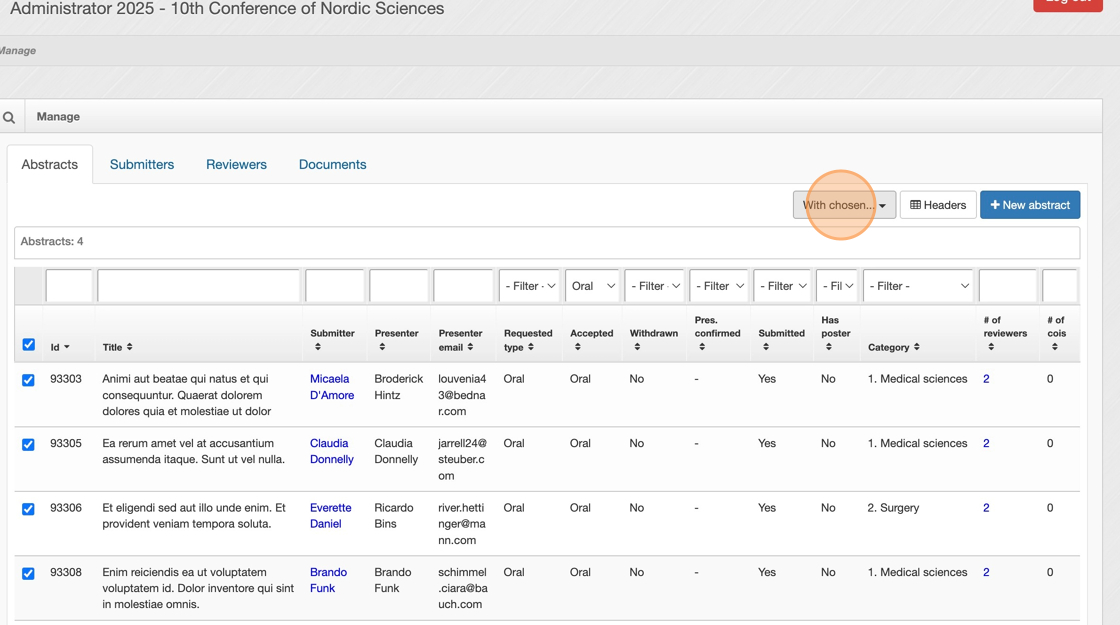Expand the Category filter dropdown
This screenshot has height=625, width=1120.
[x=918, y=286]
